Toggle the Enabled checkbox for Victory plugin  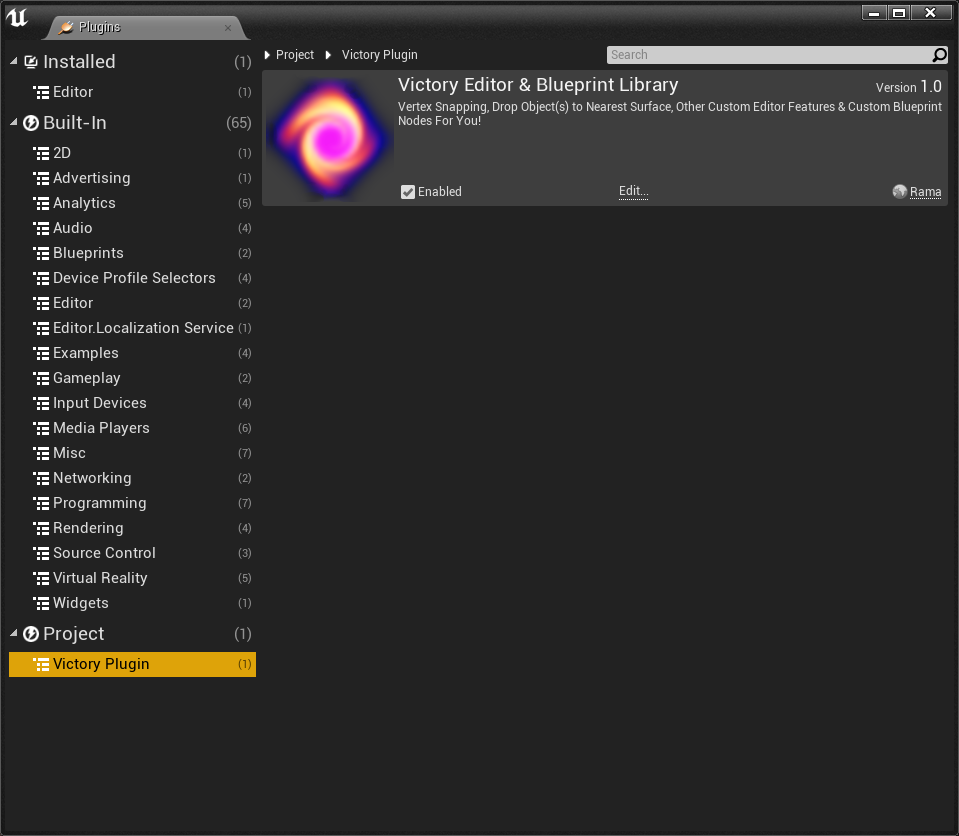point(408,192)
